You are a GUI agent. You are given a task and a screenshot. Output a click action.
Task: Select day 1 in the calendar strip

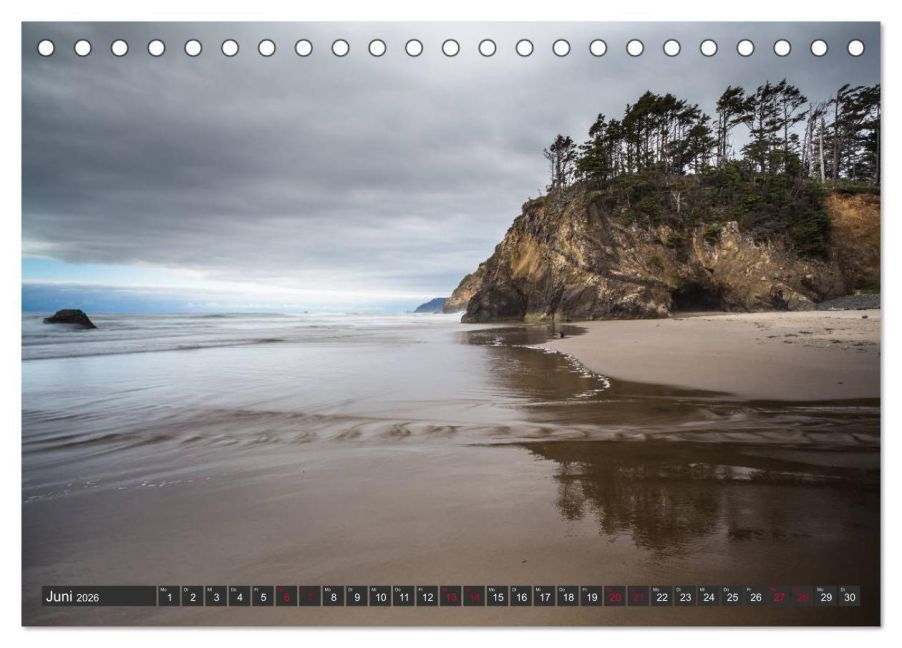(x=169, y=596)
